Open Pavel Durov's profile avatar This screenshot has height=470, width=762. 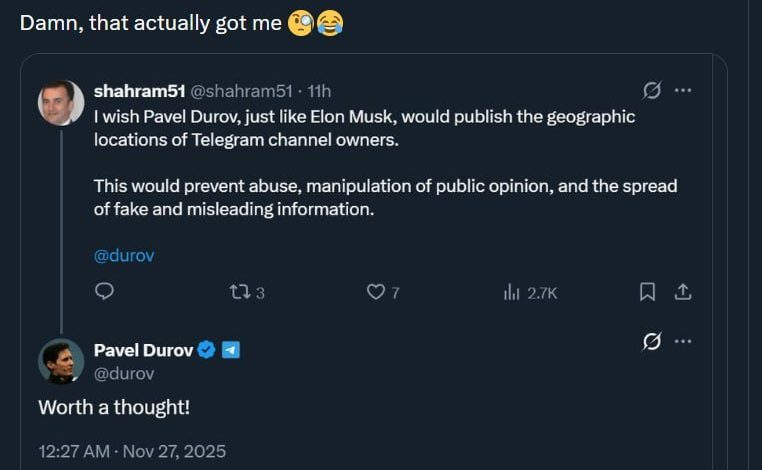point(61,361)
